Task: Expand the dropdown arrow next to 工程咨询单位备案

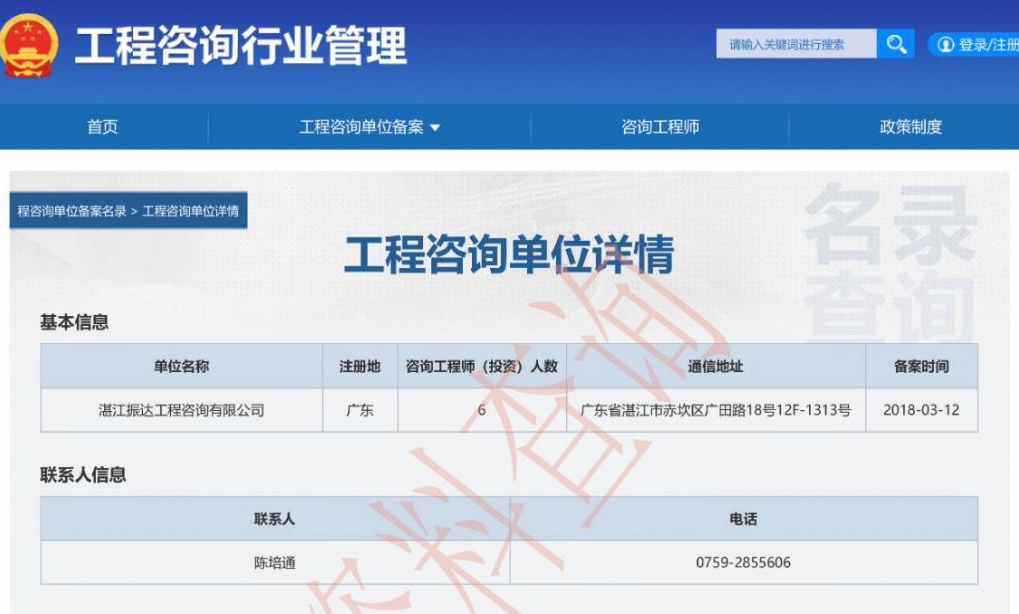Action: [435, 128]
